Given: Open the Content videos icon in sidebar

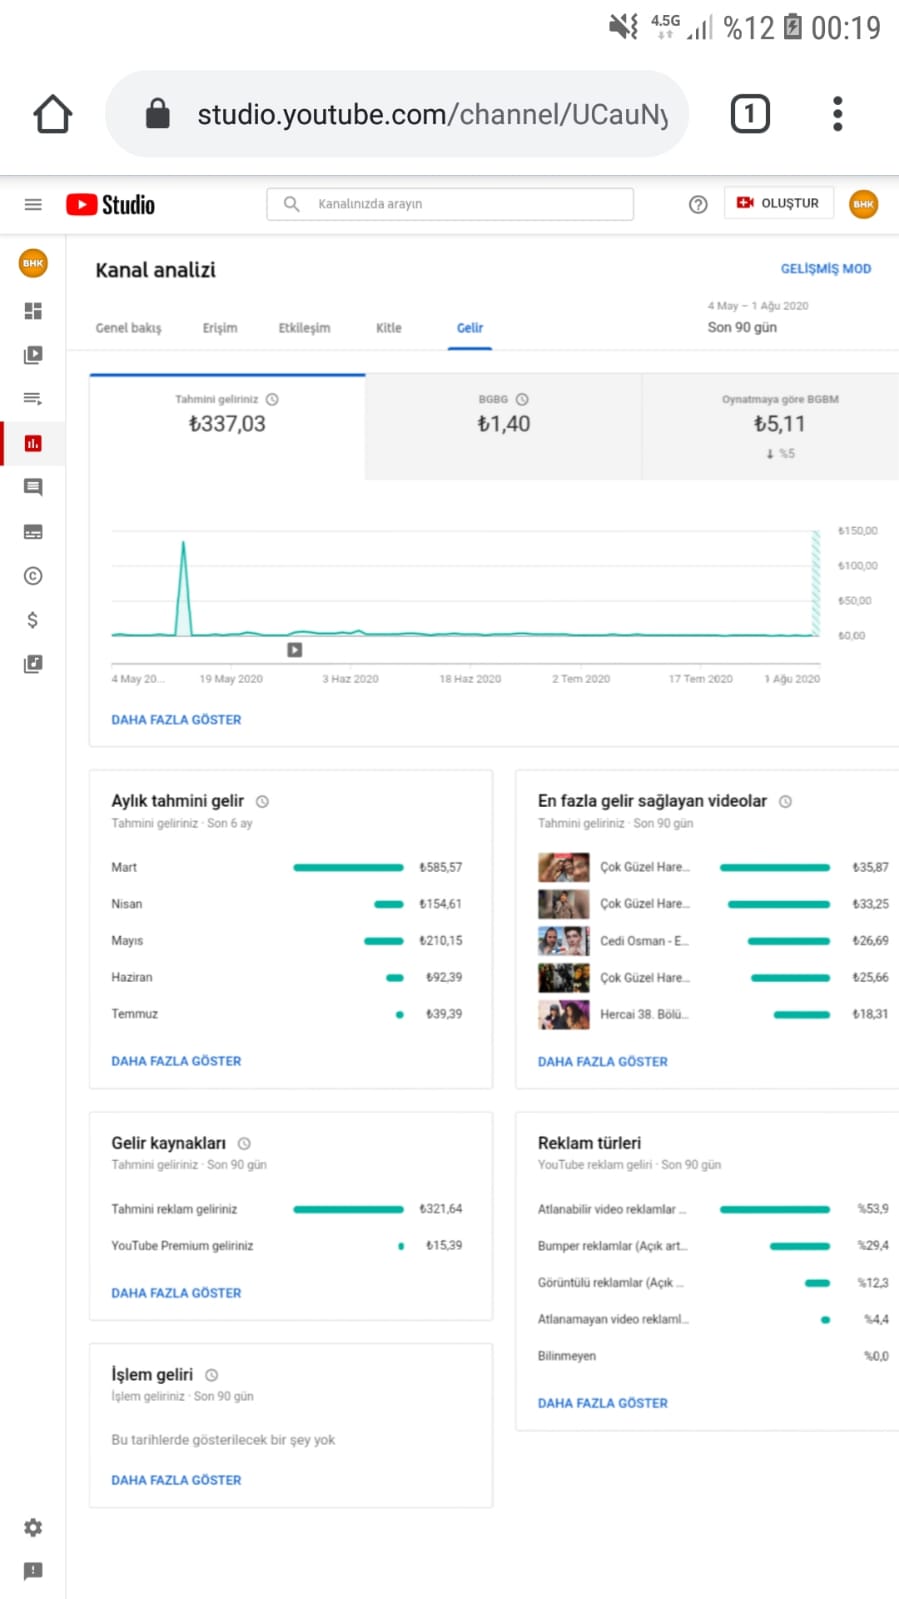Looking at the screenshot, I should point(33,355).
